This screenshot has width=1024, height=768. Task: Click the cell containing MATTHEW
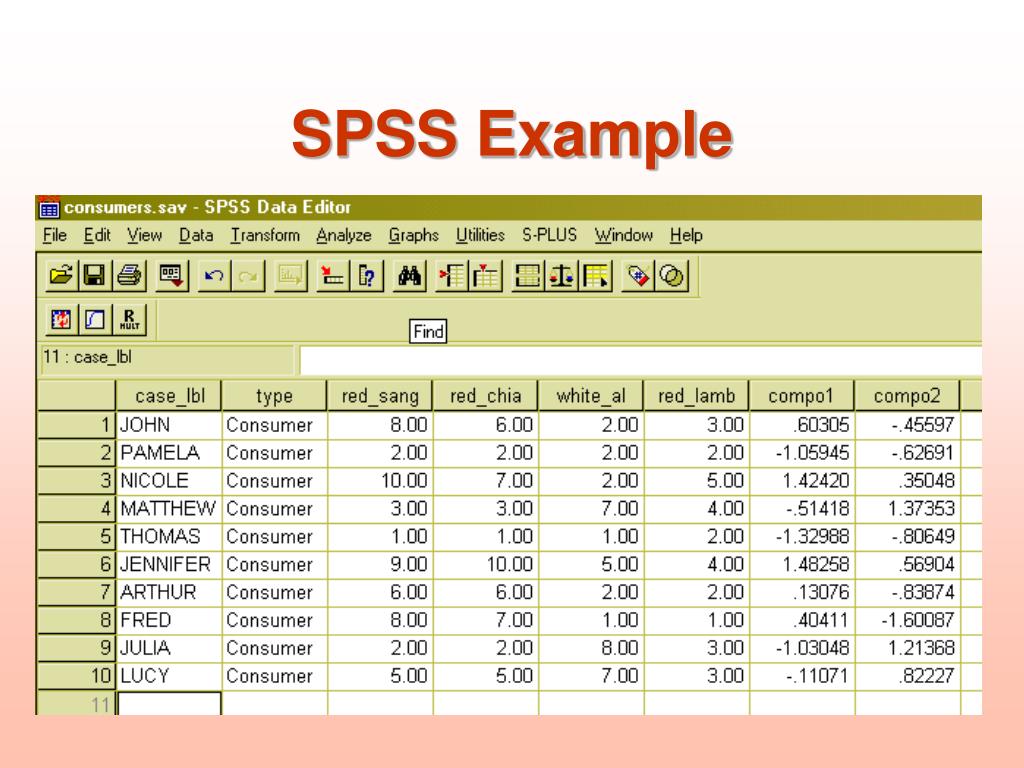click(x=169, y=508)
